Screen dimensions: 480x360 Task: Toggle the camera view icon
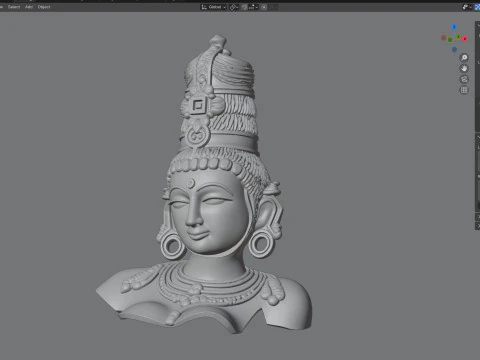click(464, 79)
